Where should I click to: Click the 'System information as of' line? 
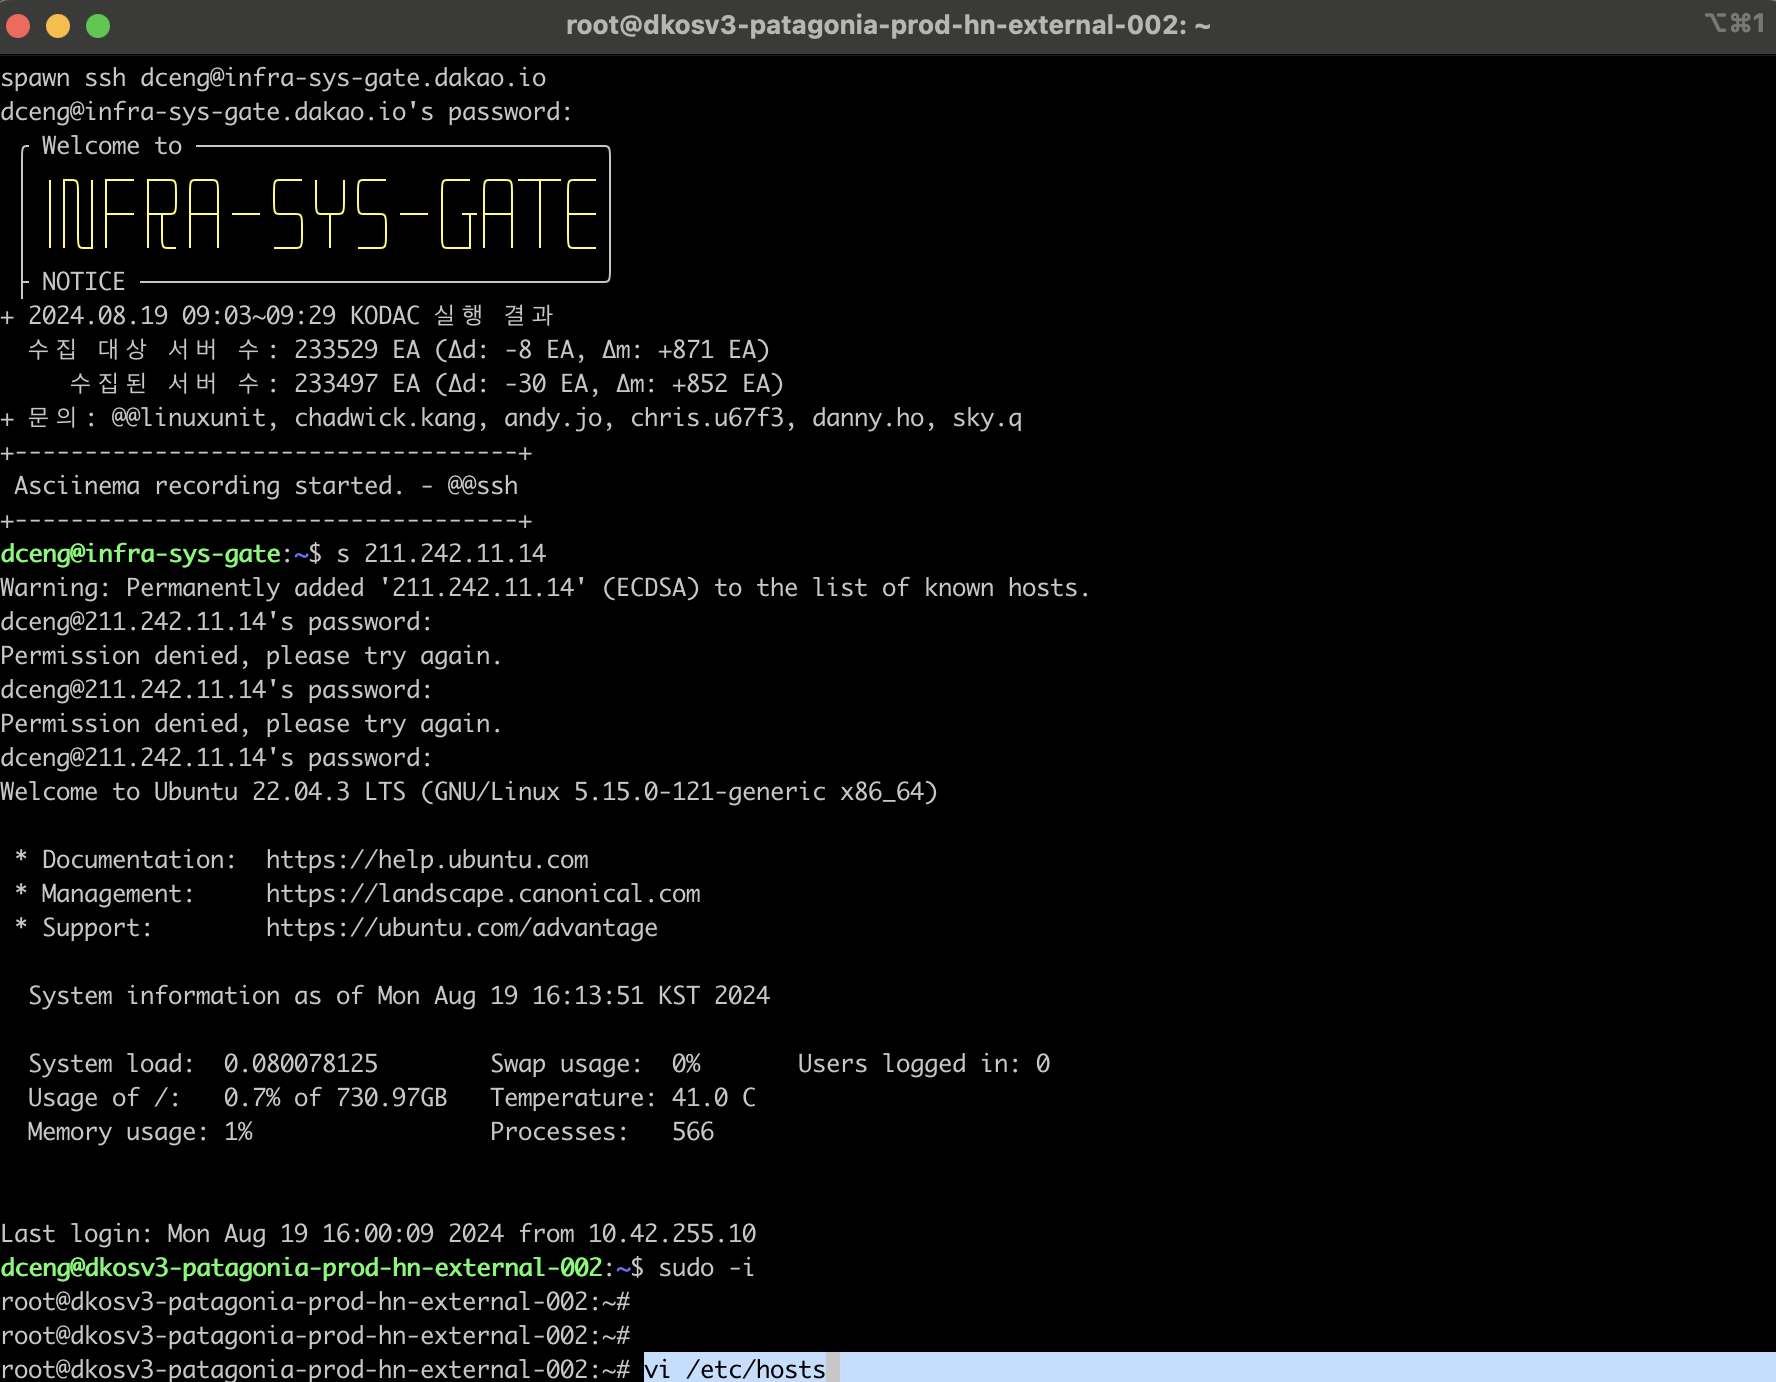coord(399,996)
